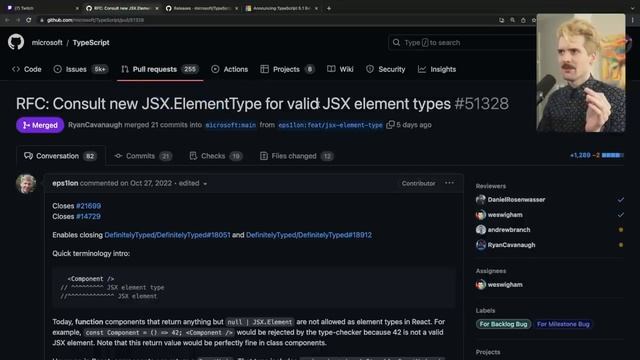Select the Files changed tab

(297, 156)
